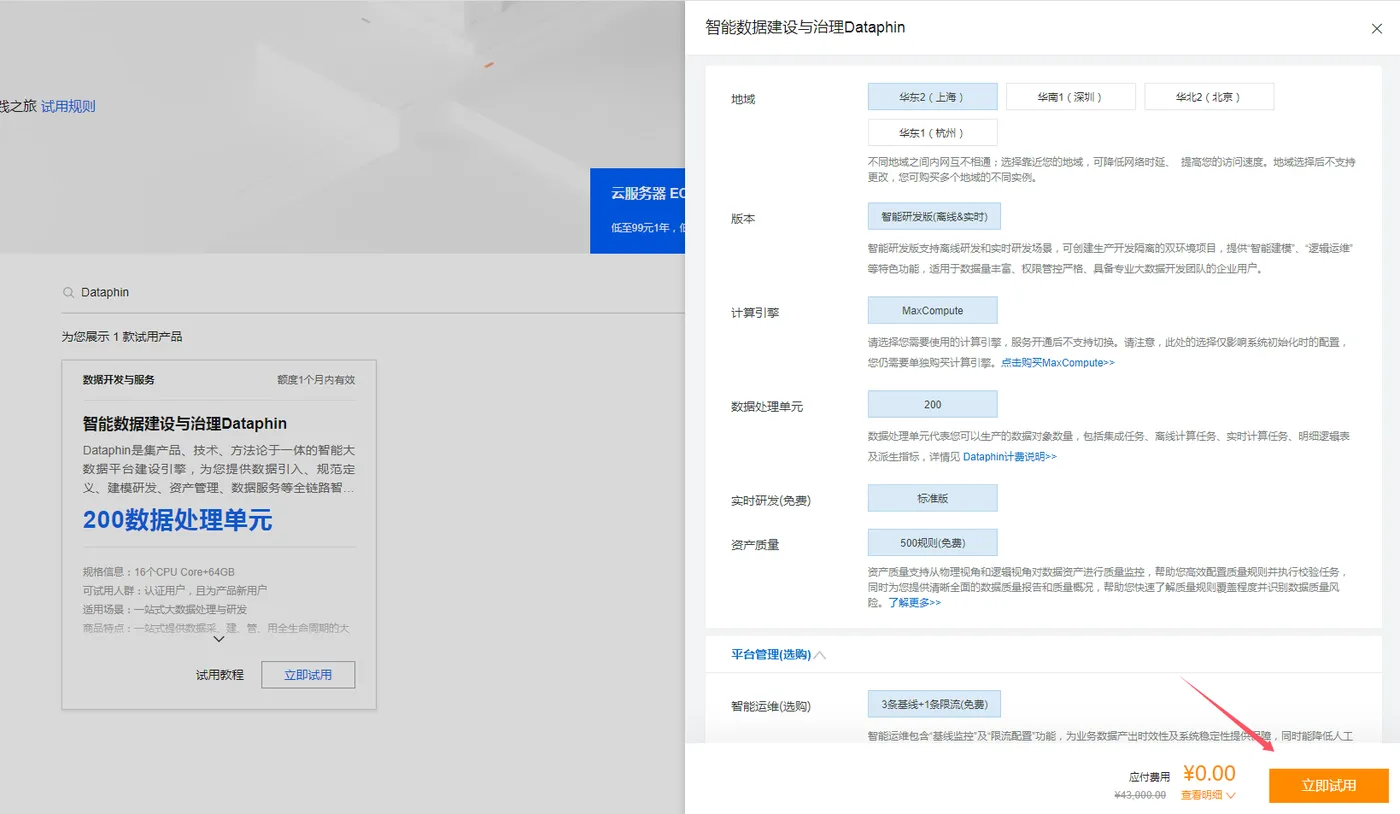Select region 华北2(北京)
This screenshot has width=1400, height=814.
[1209, 96]
